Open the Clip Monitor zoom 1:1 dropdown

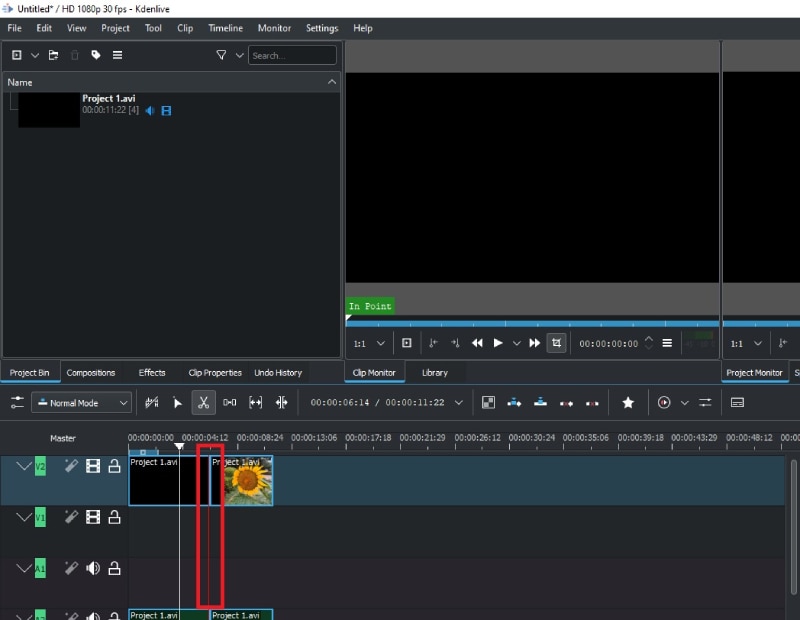point(369,343)
